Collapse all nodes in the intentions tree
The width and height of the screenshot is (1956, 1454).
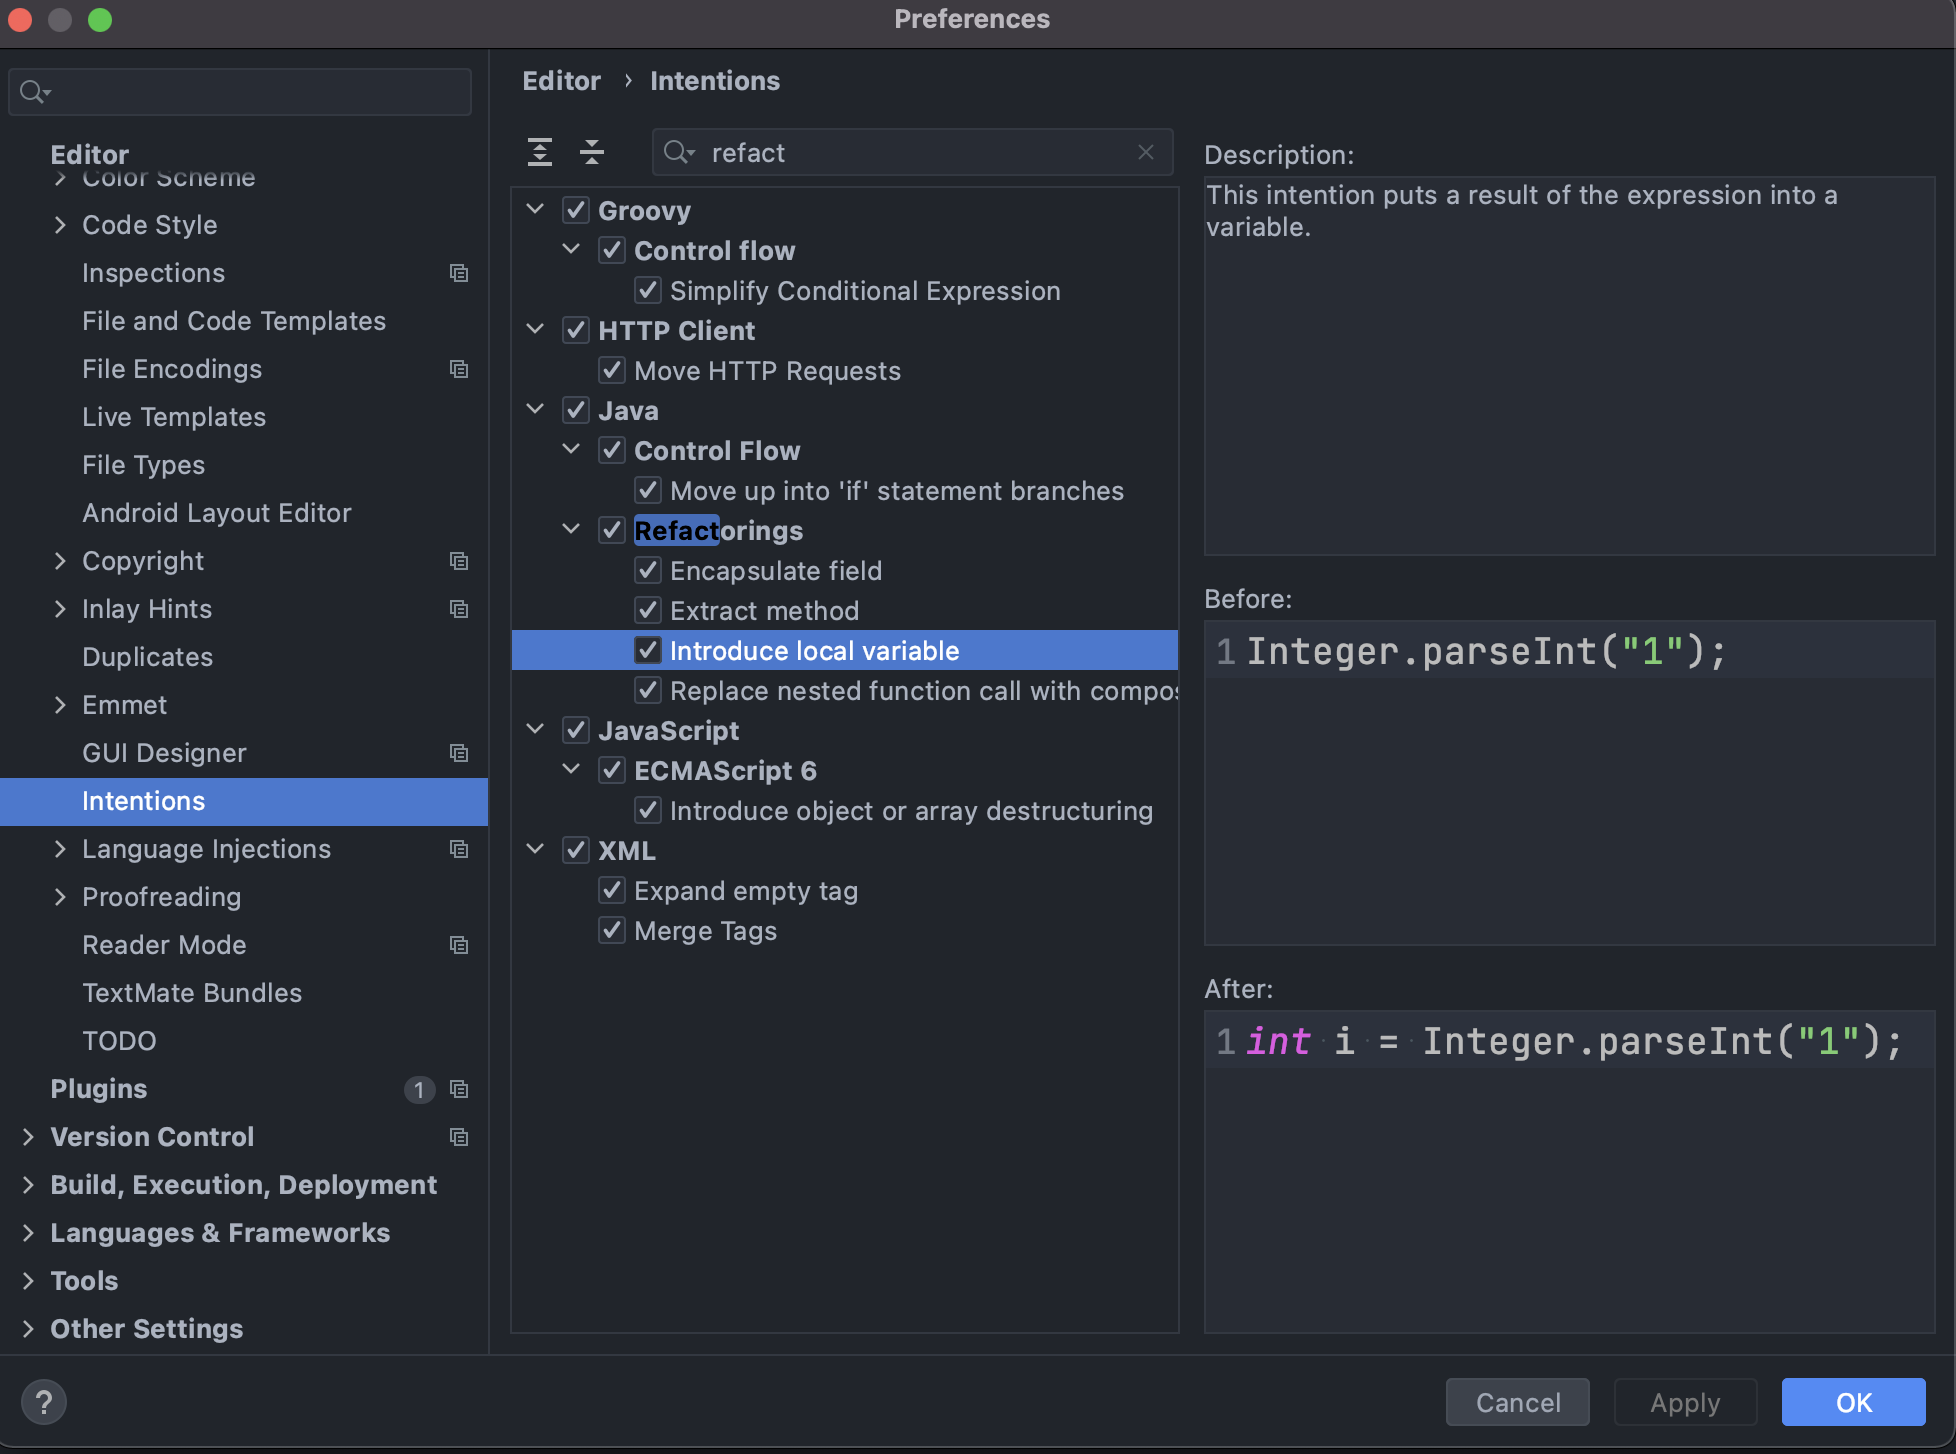(x=592, y=152)
